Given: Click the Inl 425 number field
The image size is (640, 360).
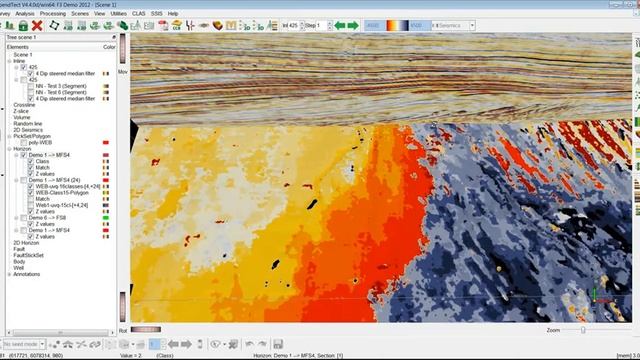Looking at the screenshot, I should tap(293, 26).
